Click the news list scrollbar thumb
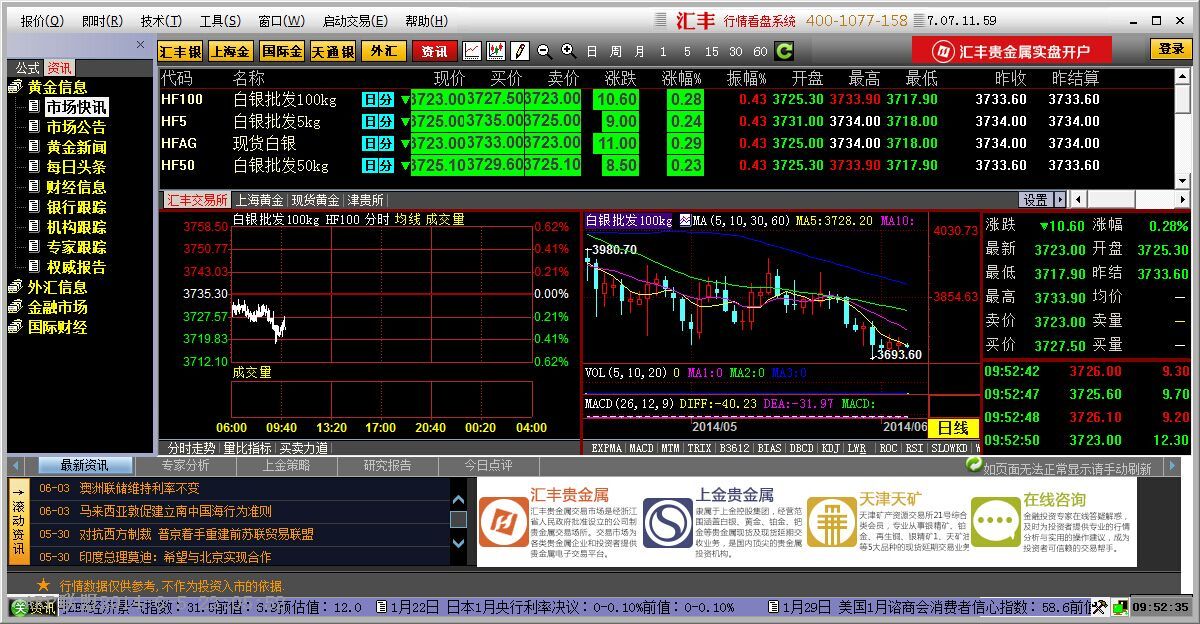 click(458, 520)
